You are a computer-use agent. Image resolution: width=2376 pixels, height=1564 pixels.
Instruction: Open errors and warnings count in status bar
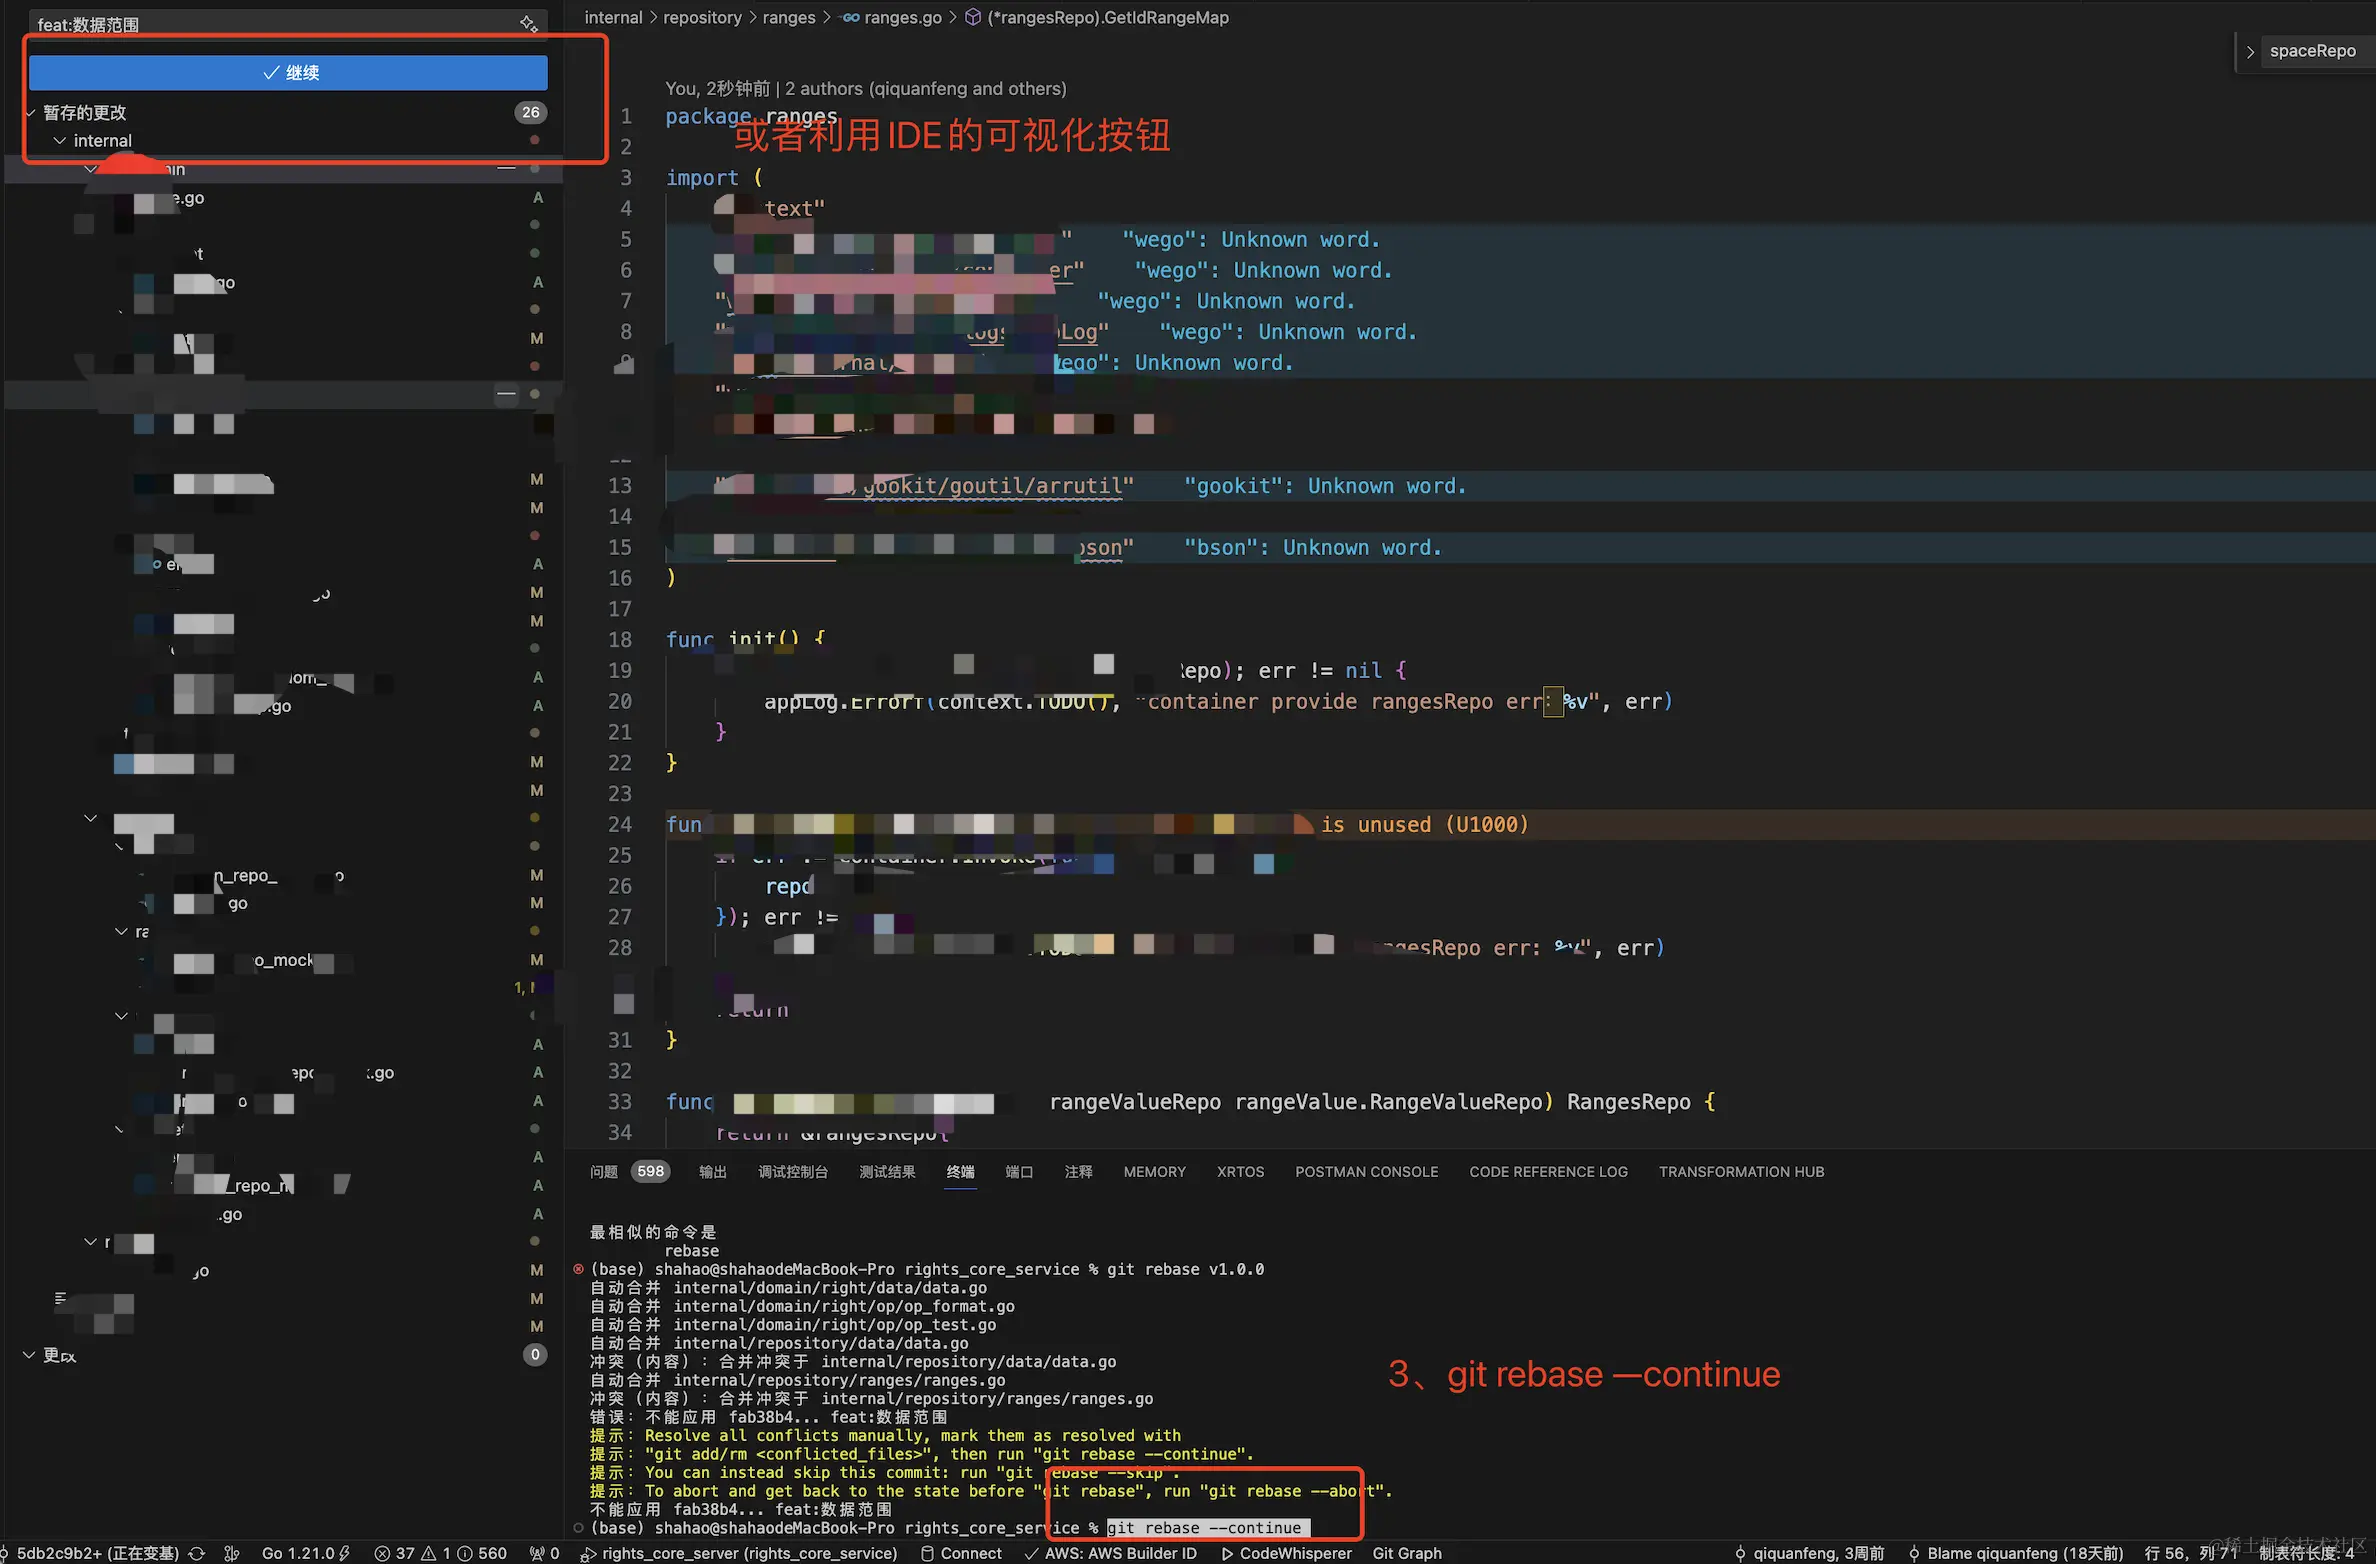(440, 1553)
